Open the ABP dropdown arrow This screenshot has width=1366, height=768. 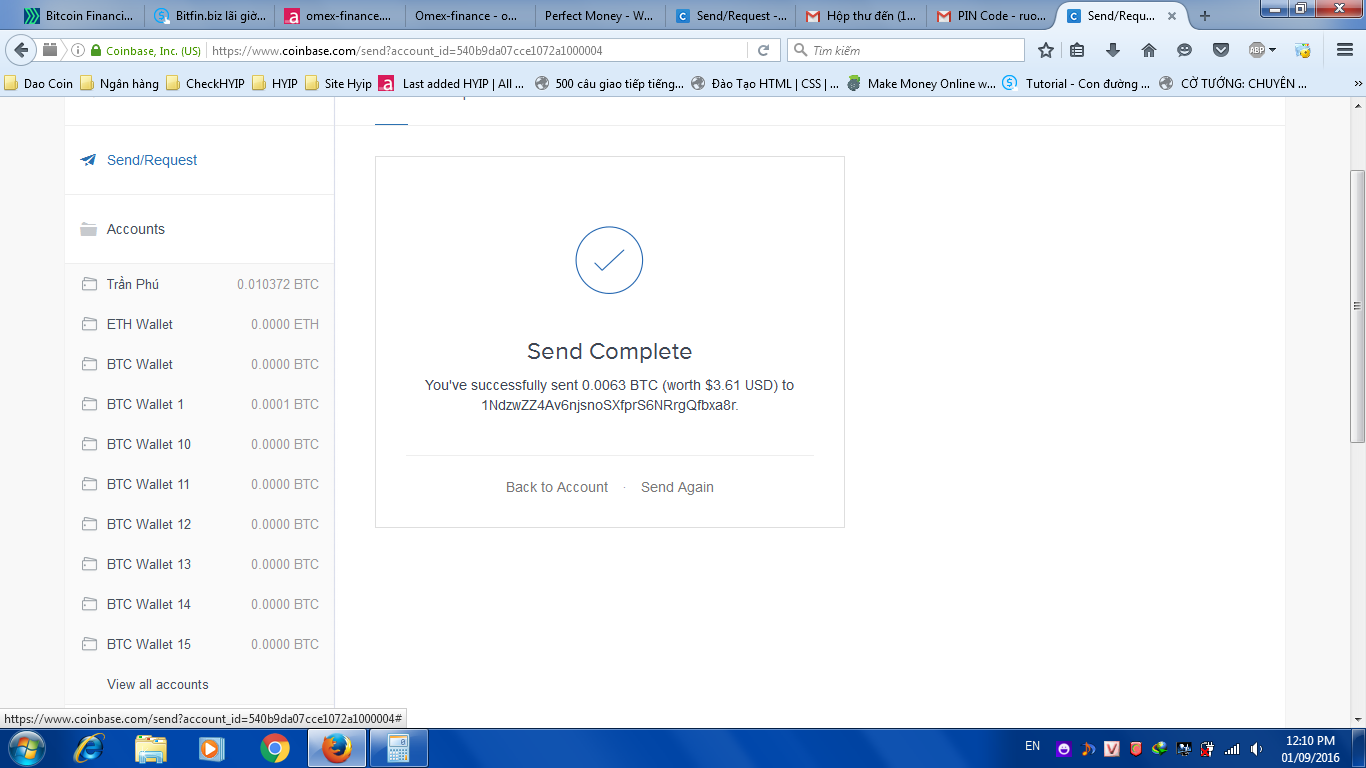click(x=1272, y=50)
